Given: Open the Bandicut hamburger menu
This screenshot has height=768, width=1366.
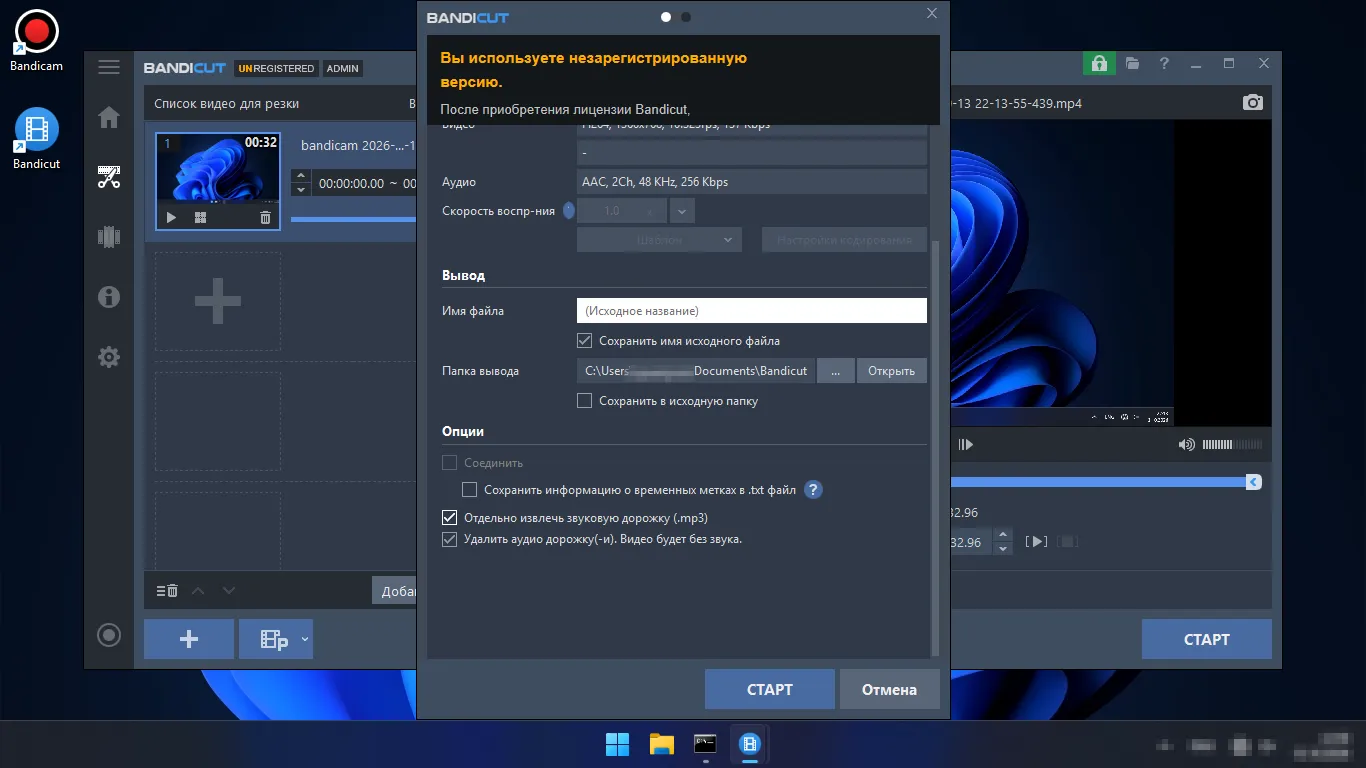Looking at the screenshot, I should pyautogui.click(x=109, y=67).
